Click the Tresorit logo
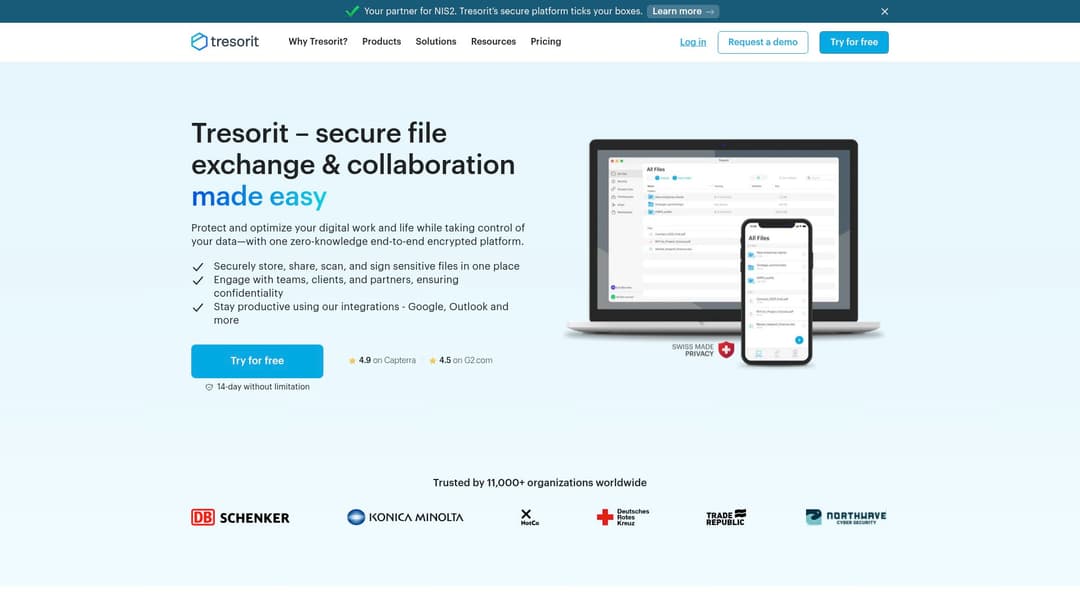The height and width of the screenshot is (608, 1080). (225, 41)
